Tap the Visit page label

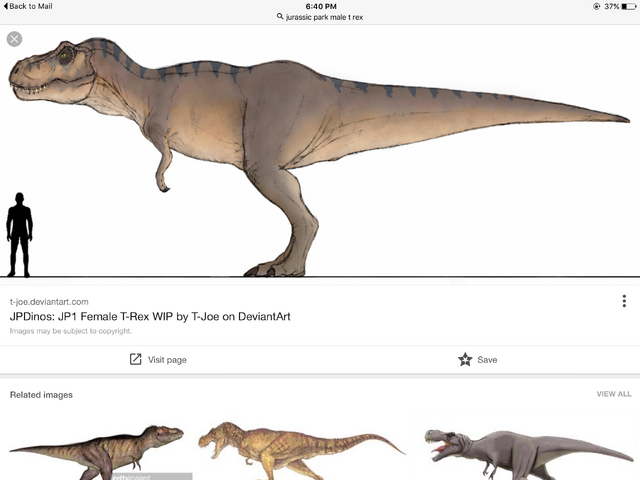point(167,360)
